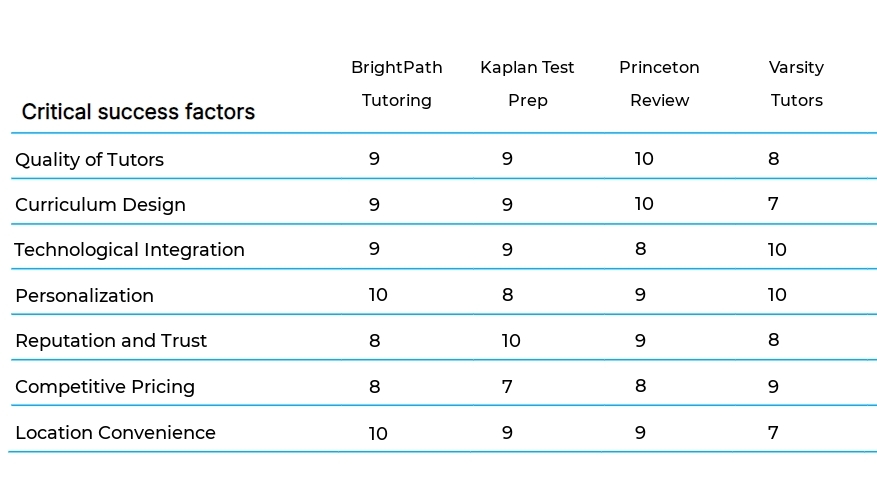Viewport: 877px width, 479px height.
Task: Click the Varsity Tutors column header
Action: (x=796, y=84)
